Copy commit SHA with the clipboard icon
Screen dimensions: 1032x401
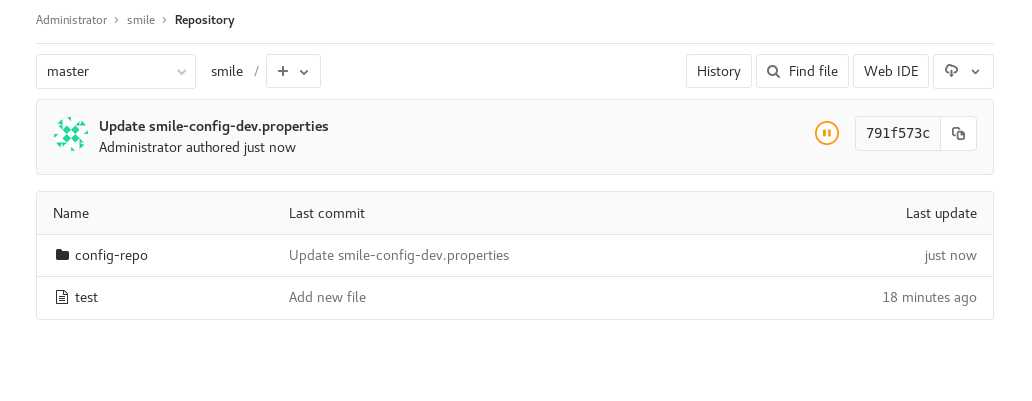(x=958, y=134)
